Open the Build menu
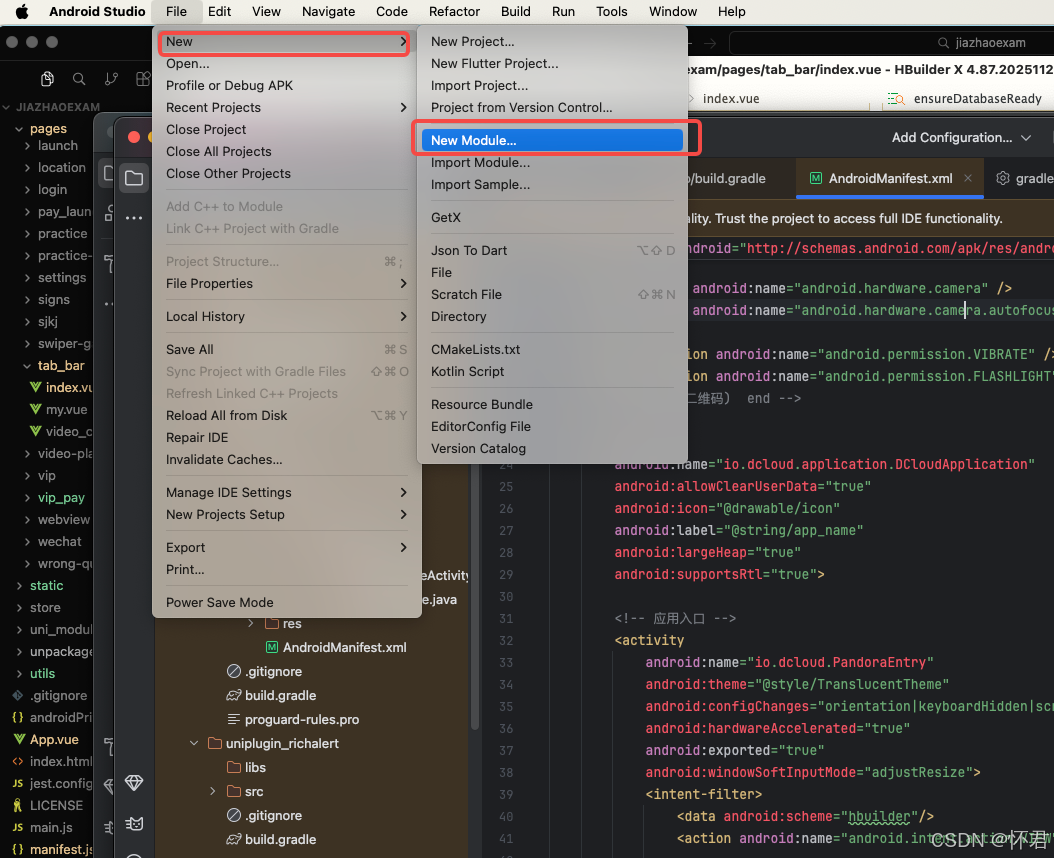 [x=516, y=11]
